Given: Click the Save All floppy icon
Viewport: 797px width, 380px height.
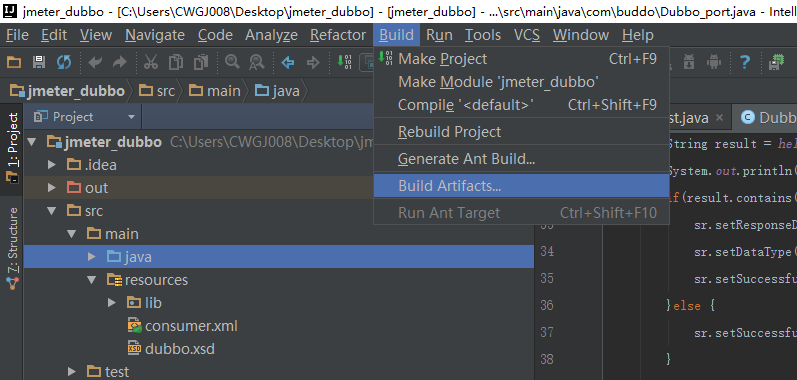Looking at the screenshot, I should coord(39,62).
